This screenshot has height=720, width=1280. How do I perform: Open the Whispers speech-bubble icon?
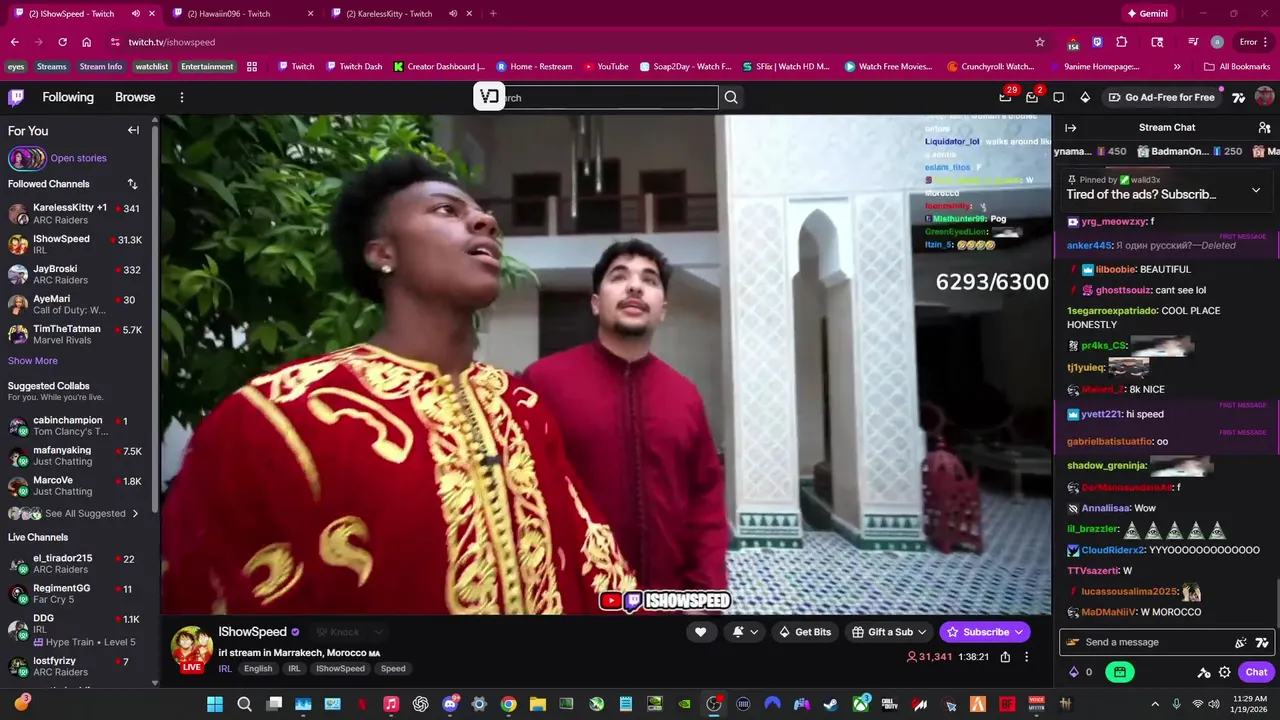point(1059,97)
